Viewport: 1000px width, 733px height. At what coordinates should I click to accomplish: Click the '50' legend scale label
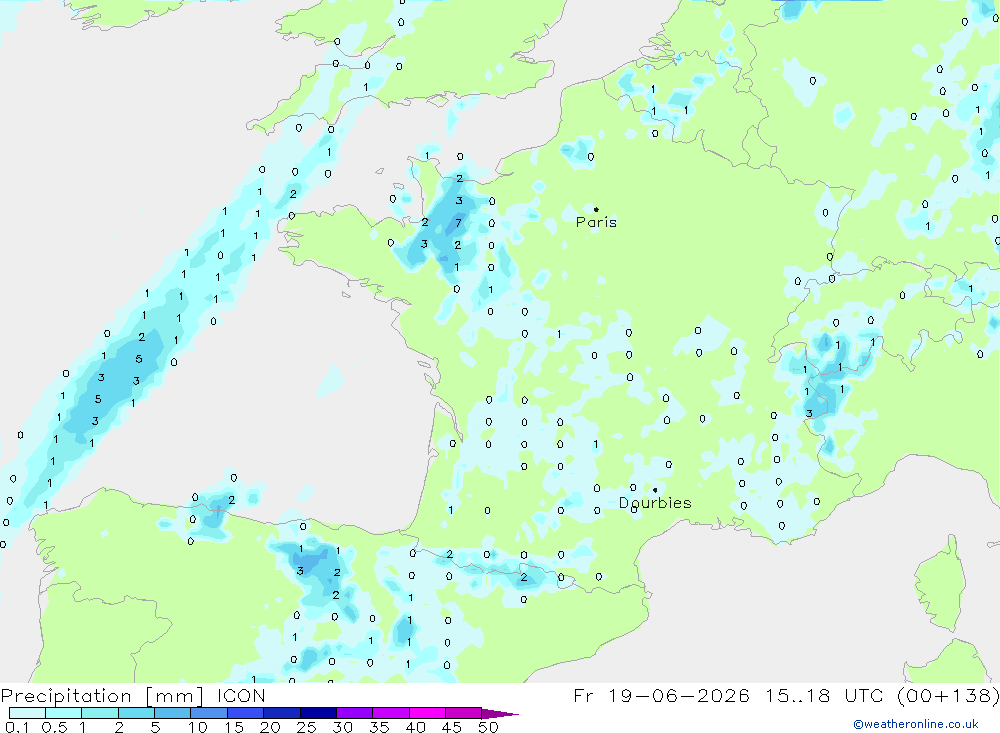pyautogui.click(x=488, y=727)
